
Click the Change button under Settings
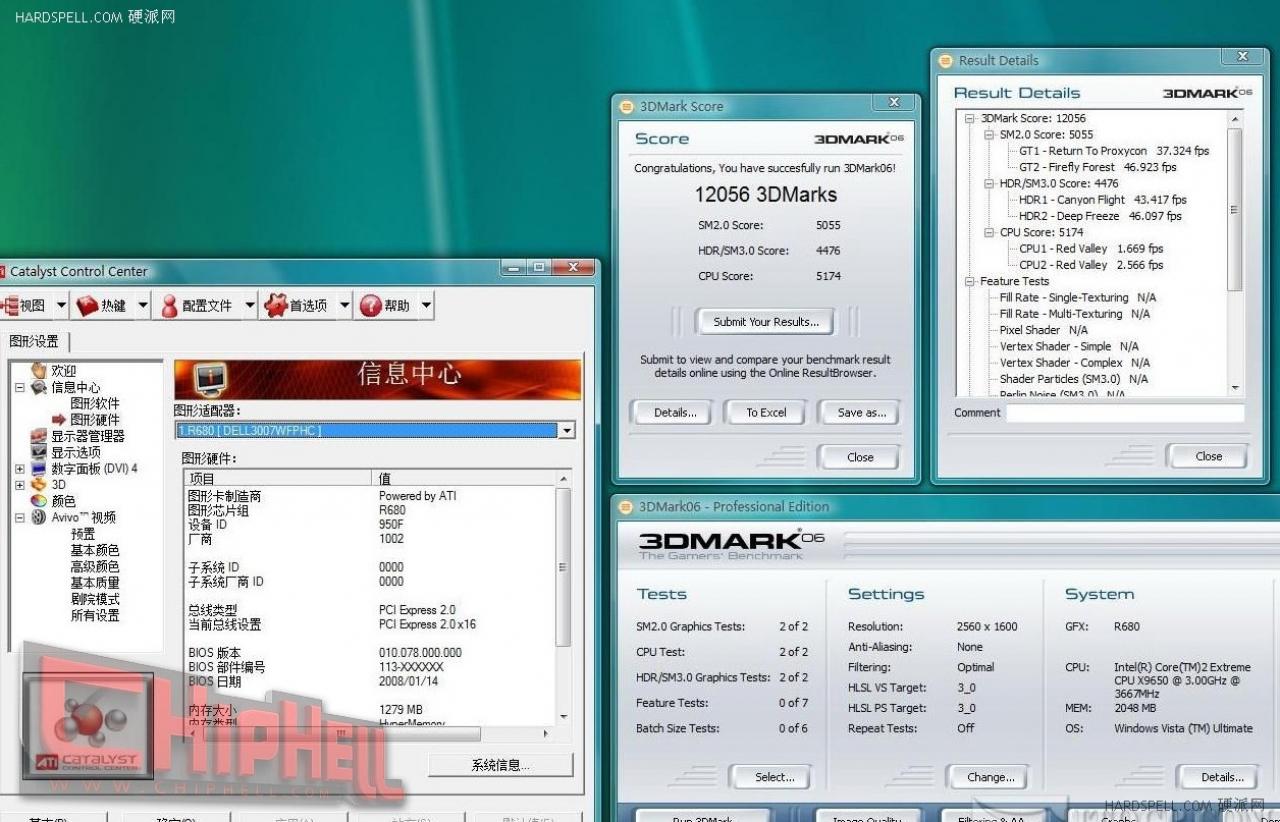tap(990, 777)
